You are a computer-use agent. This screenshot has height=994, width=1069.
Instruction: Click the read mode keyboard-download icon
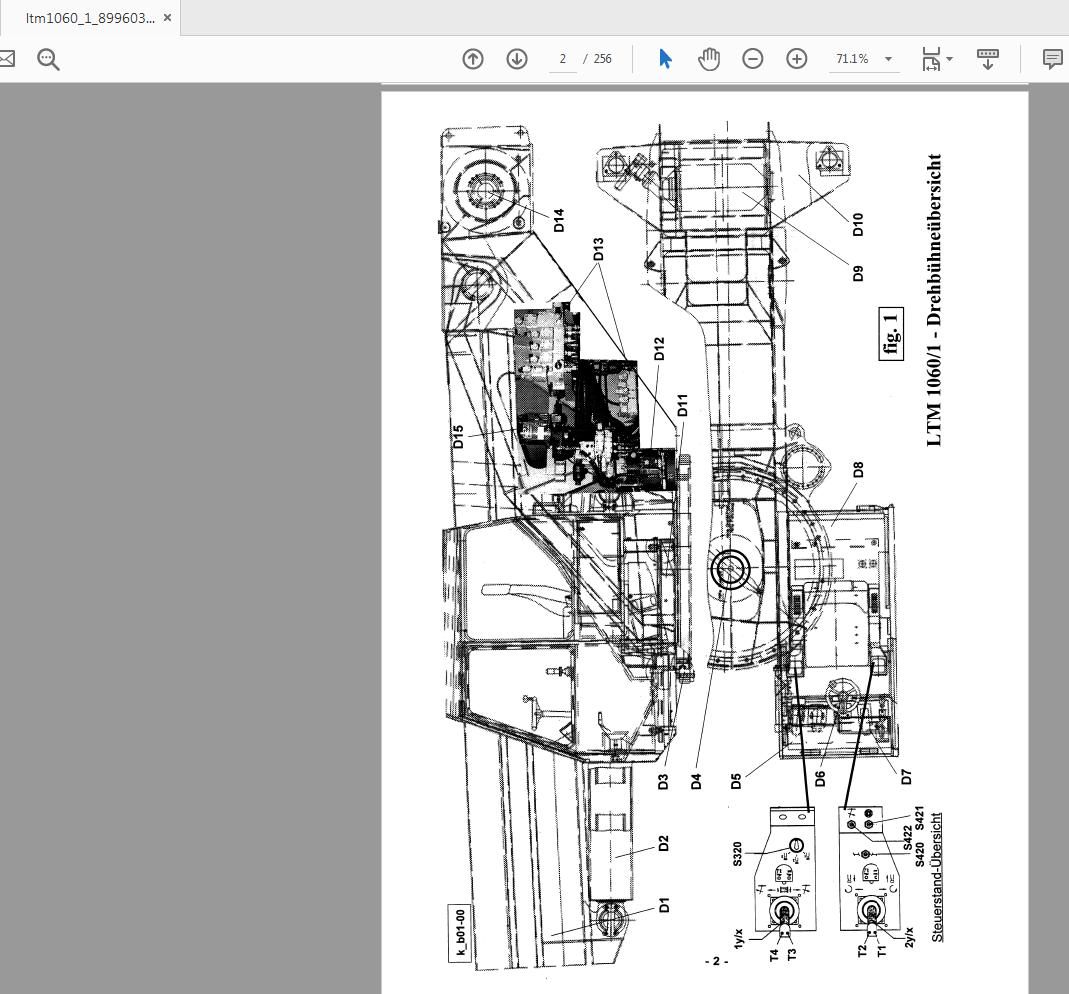(987, 59)
